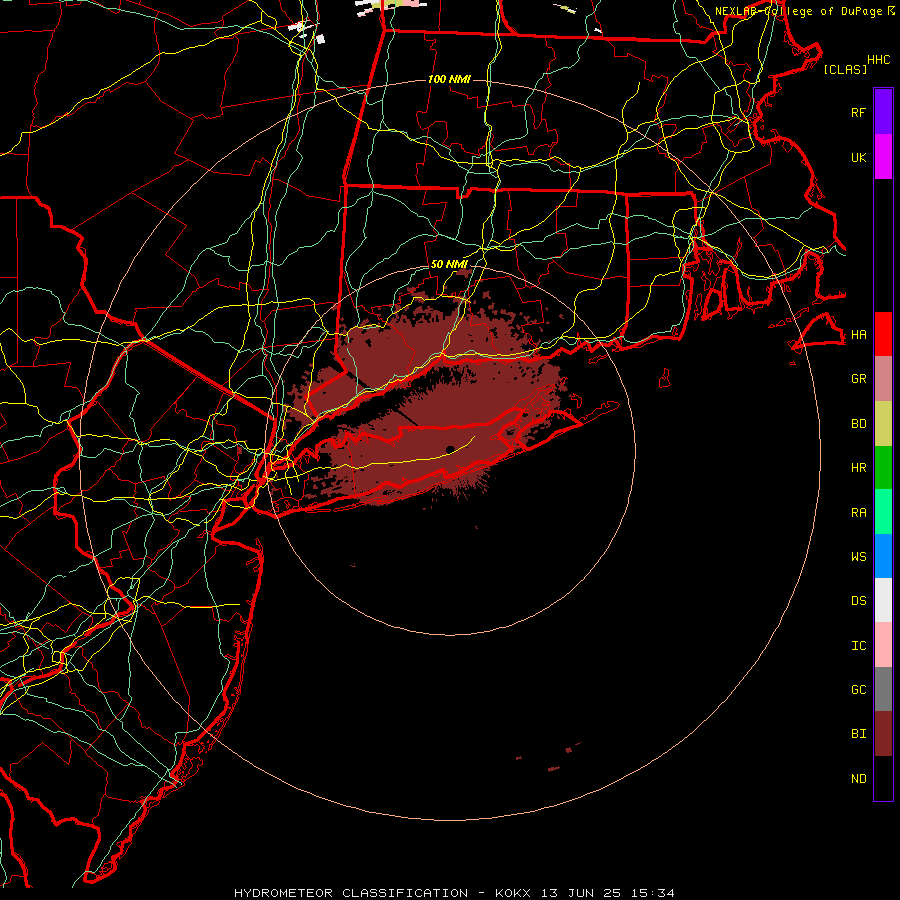This screenshot has width=900, height=900.
Task: Select the BI brown legend swatch
Action: (x=883, y=734)
